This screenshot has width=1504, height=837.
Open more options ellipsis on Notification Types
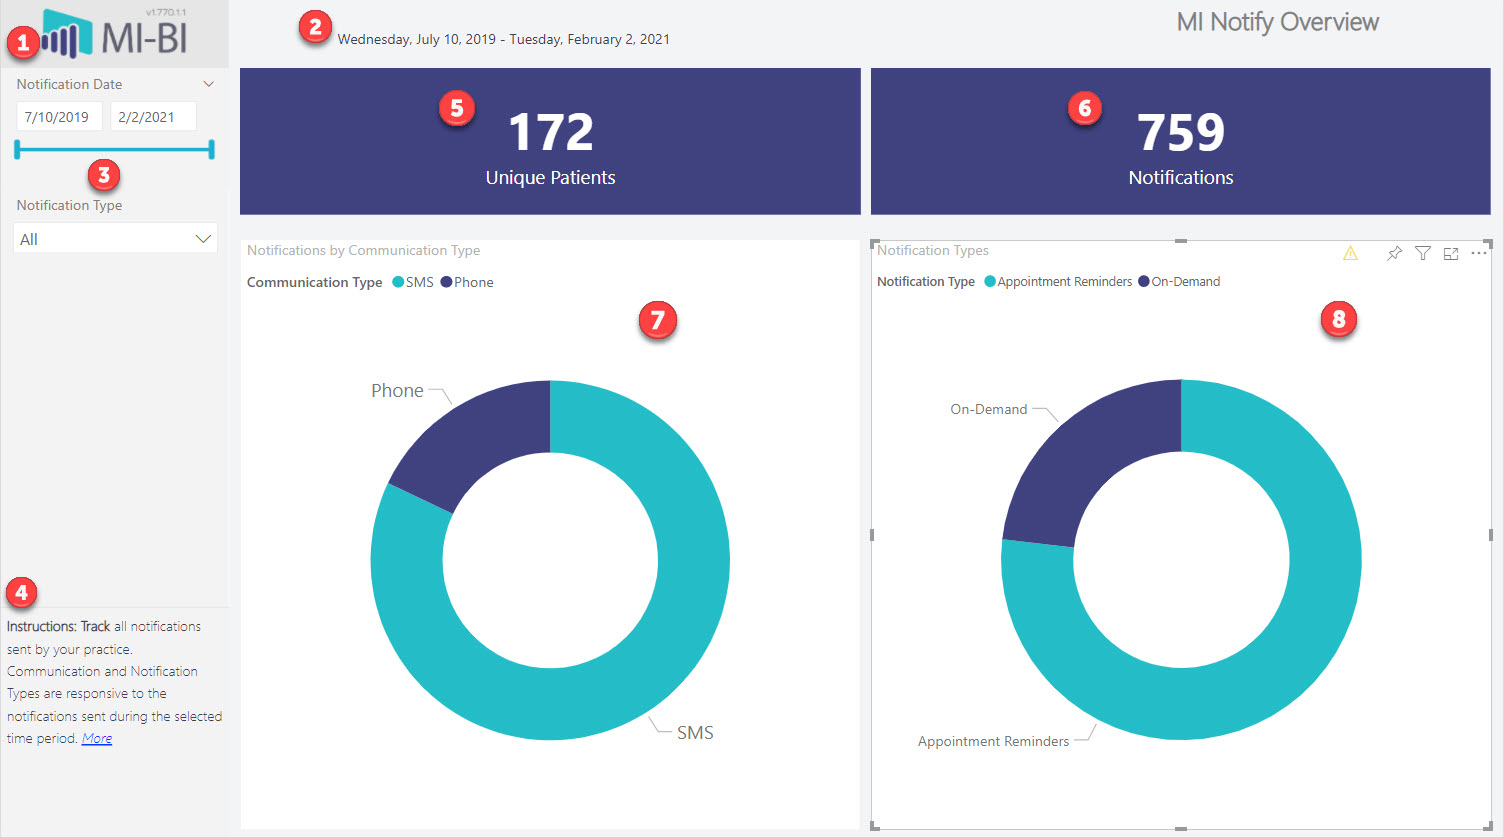click(1479, 254)
